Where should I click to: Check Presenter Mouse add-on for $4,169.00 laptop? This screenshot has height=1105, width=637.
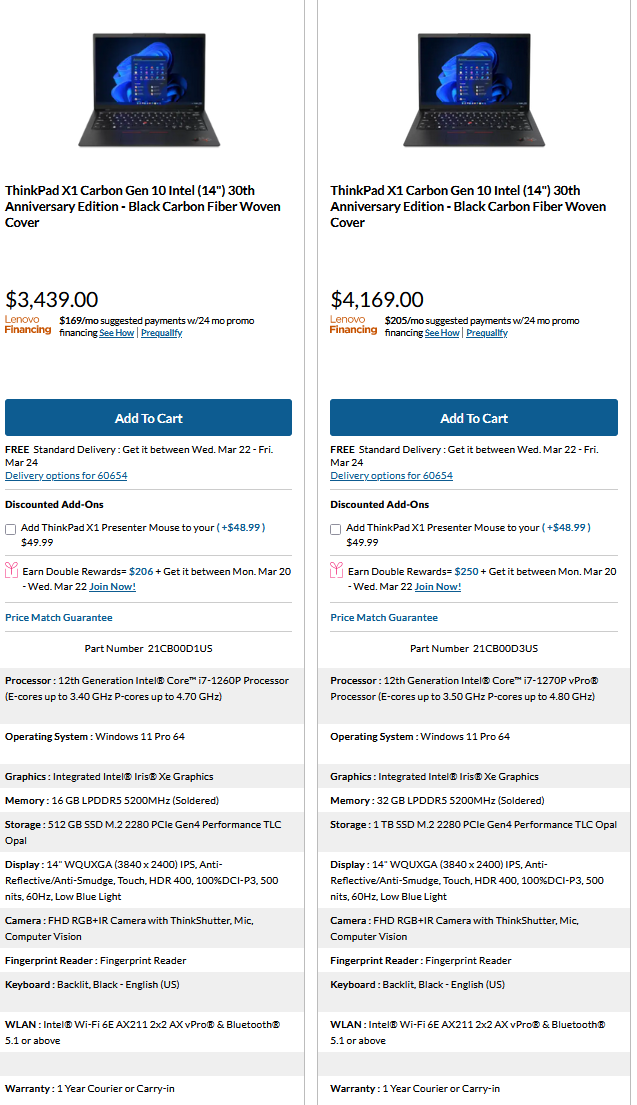336,529
